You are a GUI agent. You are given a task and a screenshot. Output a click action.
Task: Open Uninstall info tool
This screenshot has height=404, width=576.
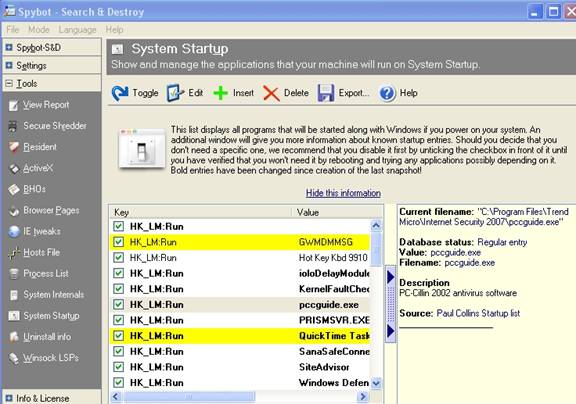point(47,337)
